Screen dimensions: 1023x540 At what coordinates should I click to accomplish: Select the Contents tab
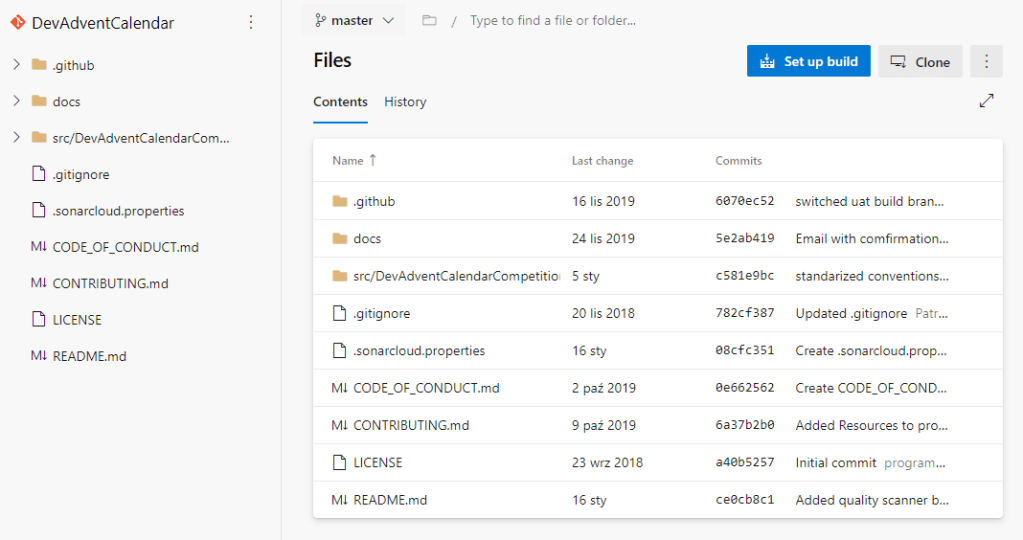(x=340, y=102)
